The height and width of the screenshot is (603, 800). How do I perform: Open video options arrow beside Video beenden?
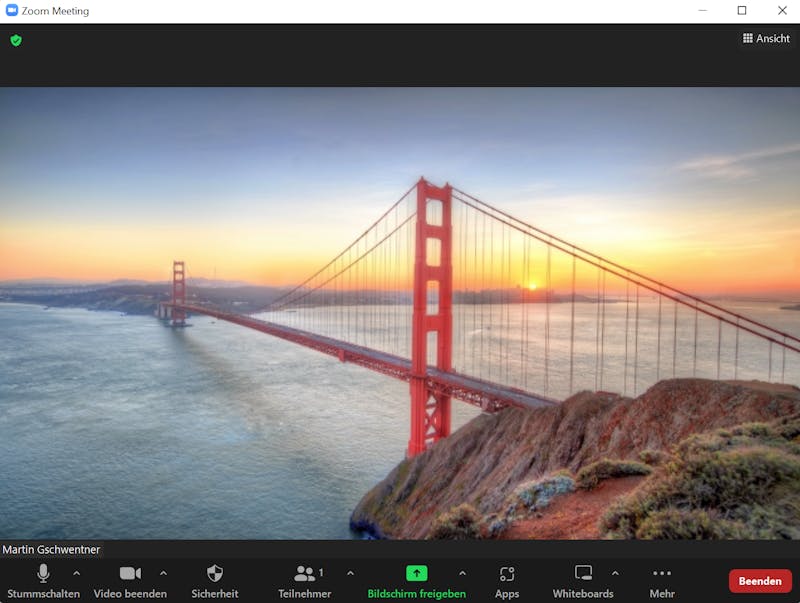(163, 573)
